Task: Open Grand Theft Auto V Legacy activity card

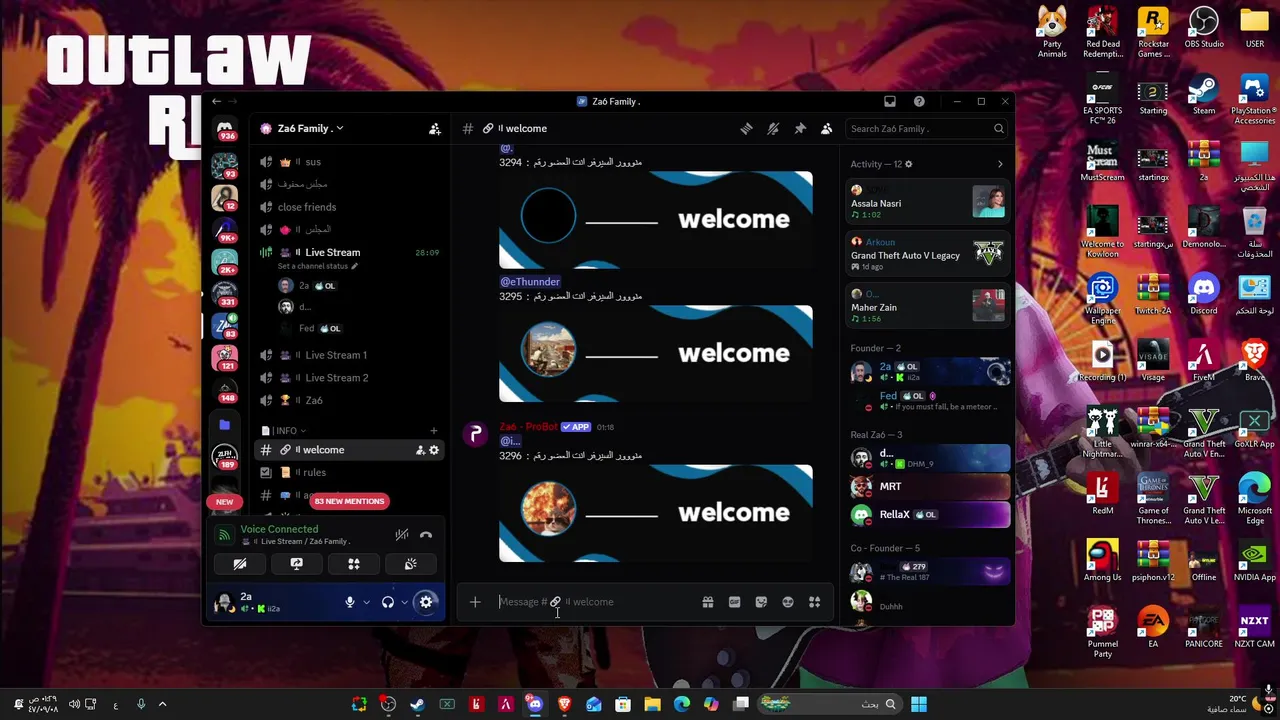Action: pyautogui.click(x=927, y=255)
